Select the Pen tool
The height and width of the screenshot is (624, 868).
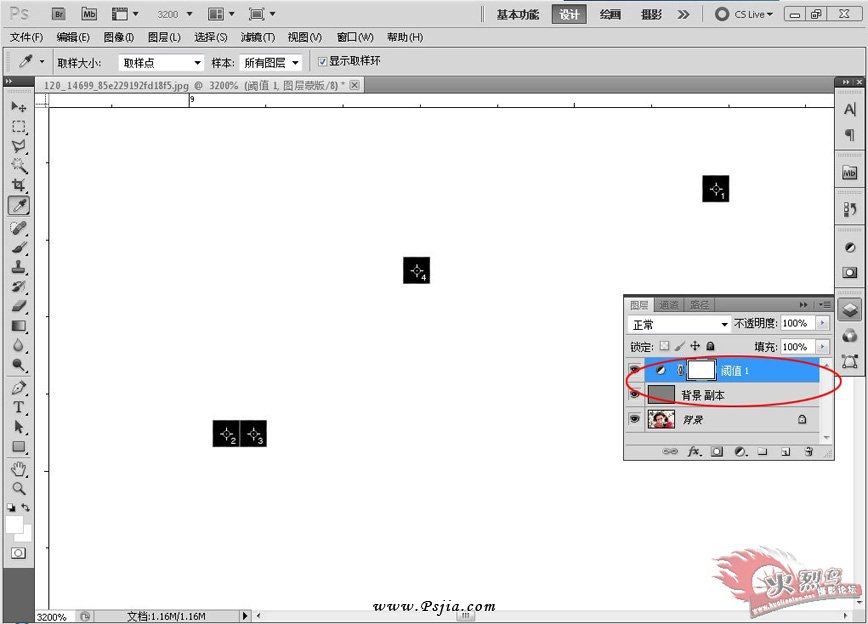click(x=18, y=388)
